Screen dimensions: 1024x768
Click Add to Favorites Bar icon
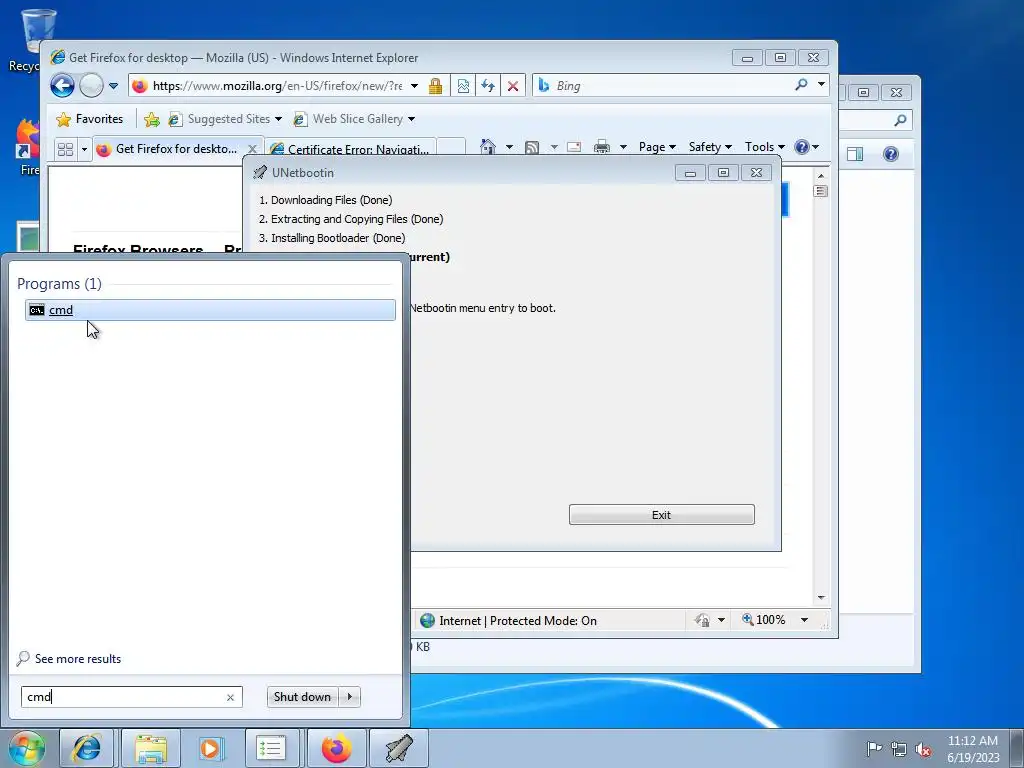tap(152, 119)
